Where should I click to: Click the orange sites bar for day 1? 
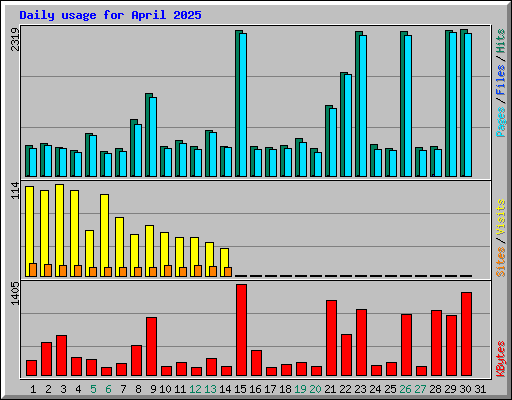tap(33, 270)
